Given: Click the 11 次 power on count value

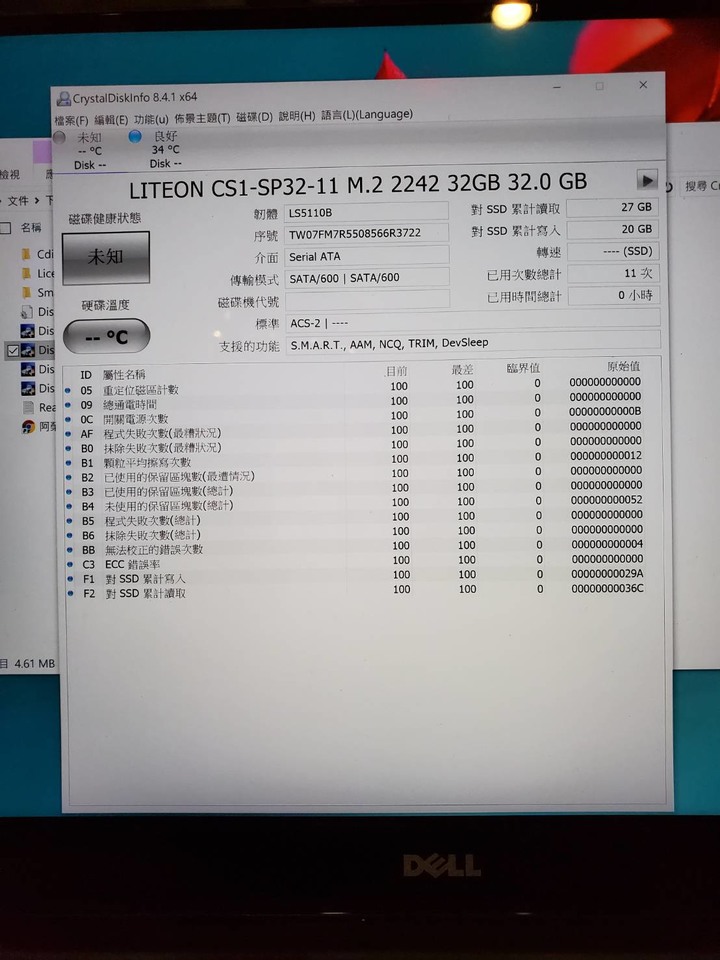Looking at the screenshot, I should pyautogui.click(x=613, y=274).
